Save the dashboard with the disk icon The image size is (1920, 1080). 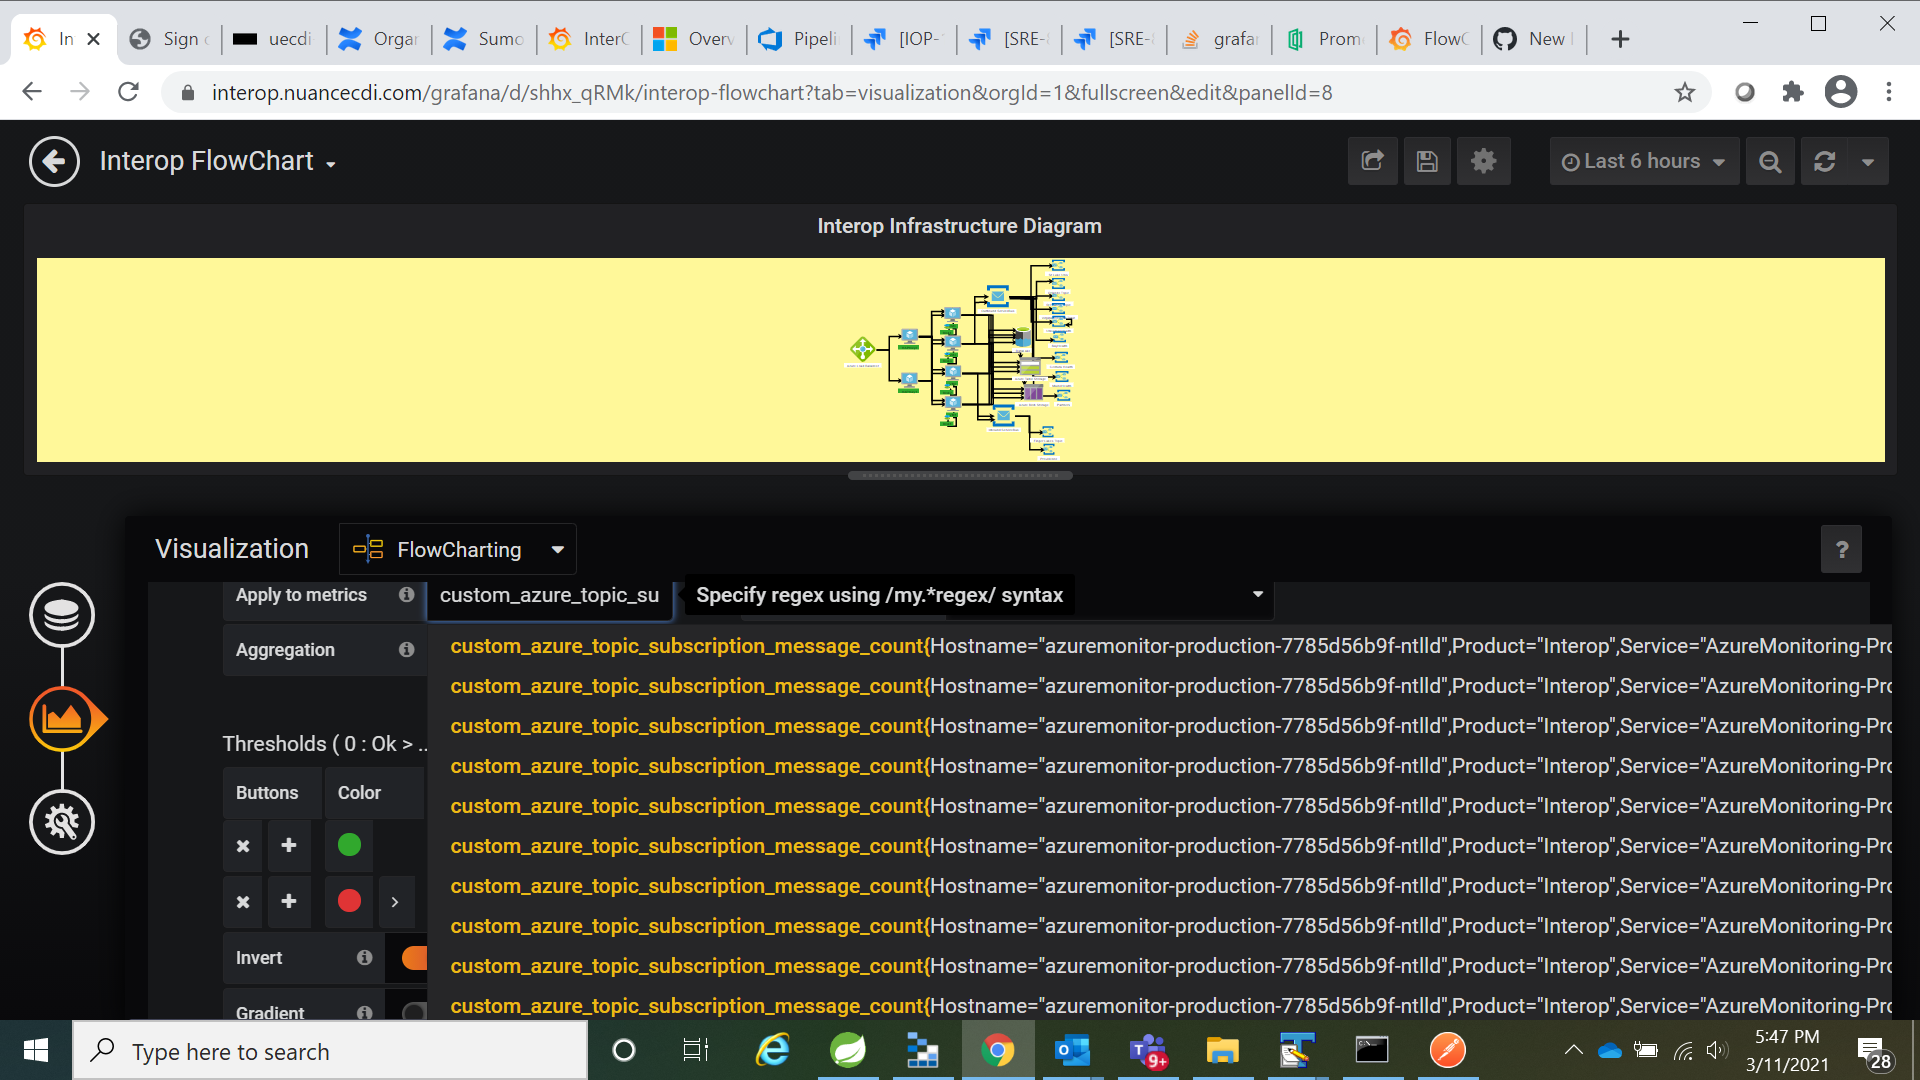1427,161
